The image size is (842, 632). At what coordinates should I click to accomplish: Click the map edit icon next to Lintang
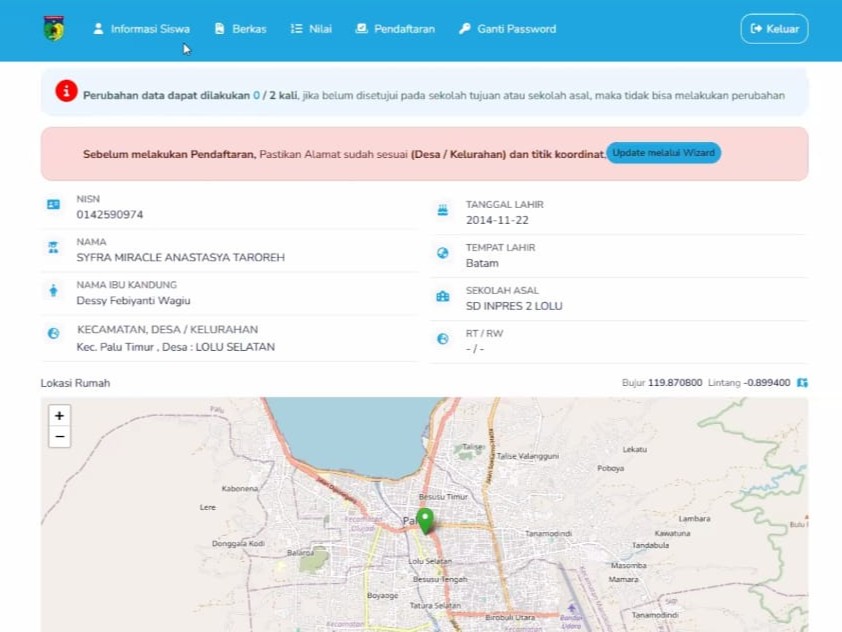click(802, 383)
